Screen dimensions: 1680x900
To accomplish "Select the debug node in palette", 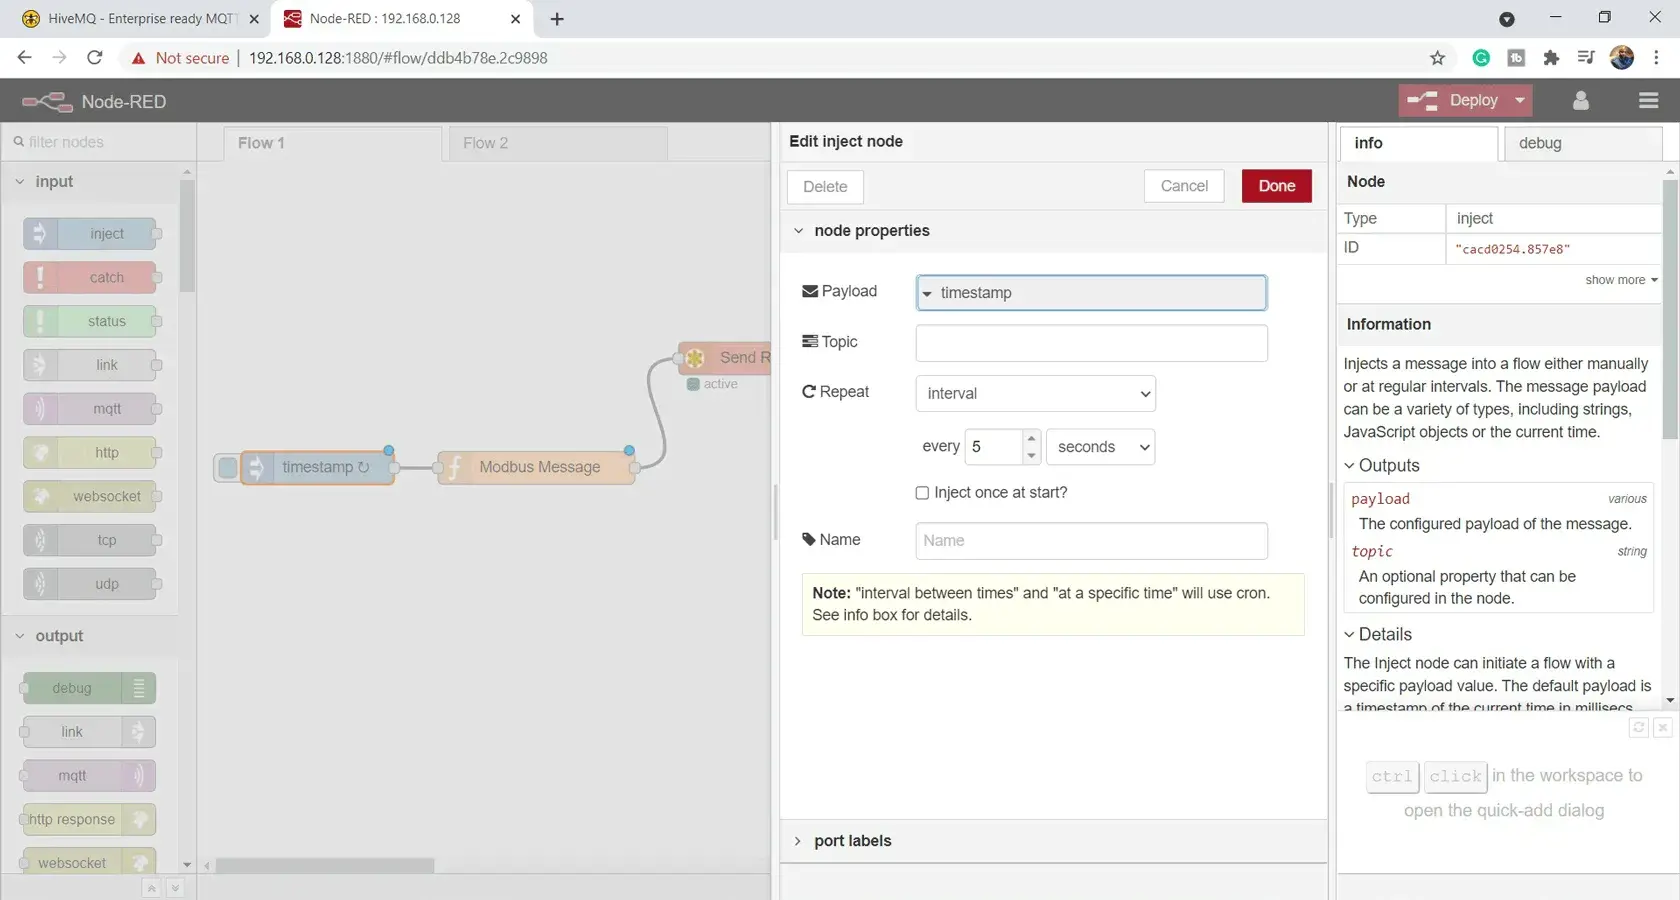I will pos(88,688).
